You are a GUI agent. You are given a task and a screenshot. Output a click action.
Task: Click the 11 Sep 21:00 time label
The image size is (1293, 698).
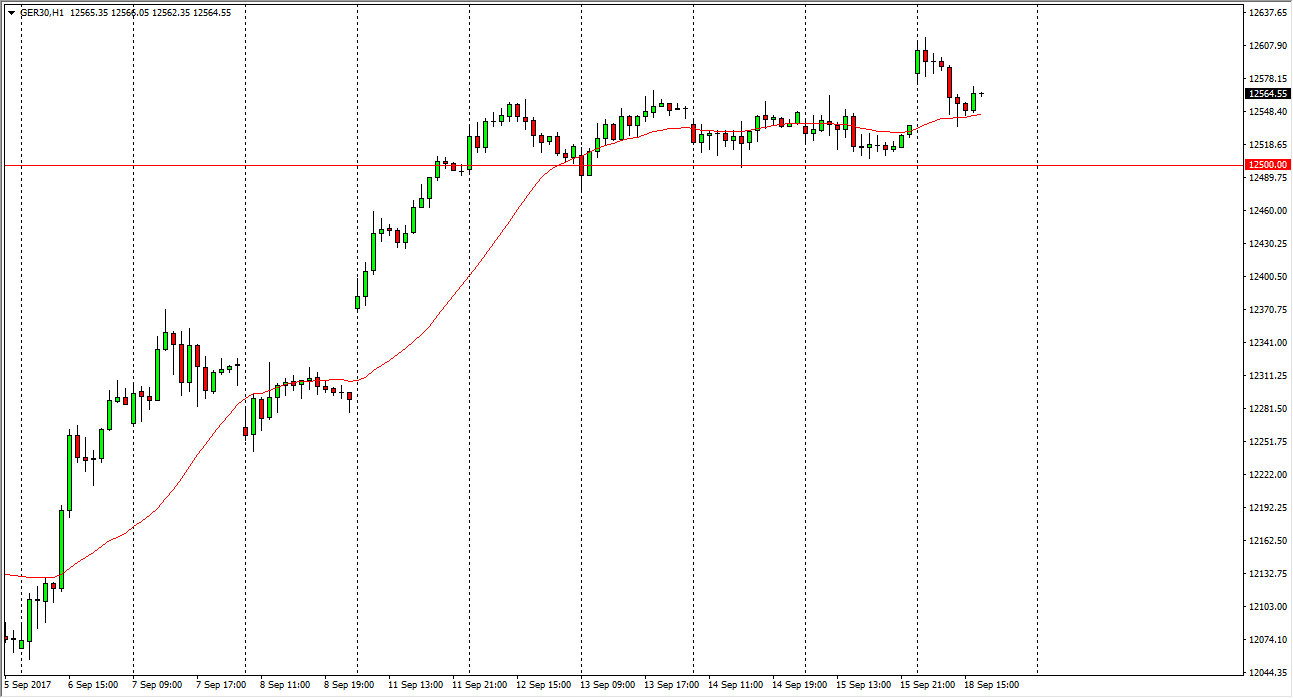479,685
